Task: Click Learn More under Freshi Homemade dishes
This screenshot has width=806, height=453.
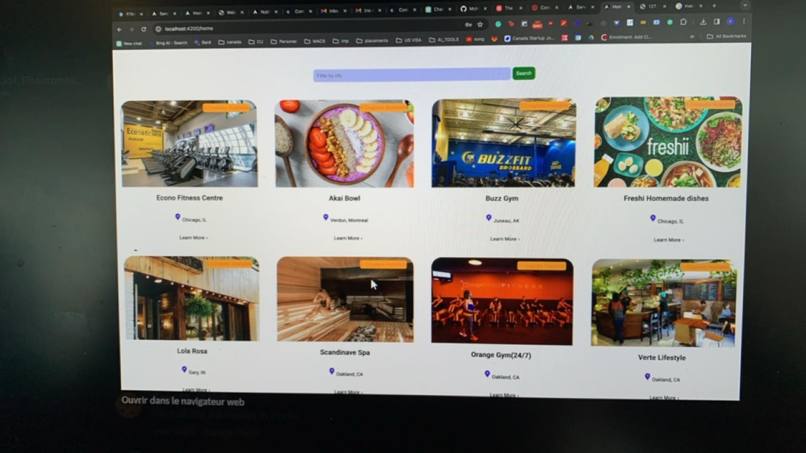Action: pyautogui.click(x=668, y=240)
